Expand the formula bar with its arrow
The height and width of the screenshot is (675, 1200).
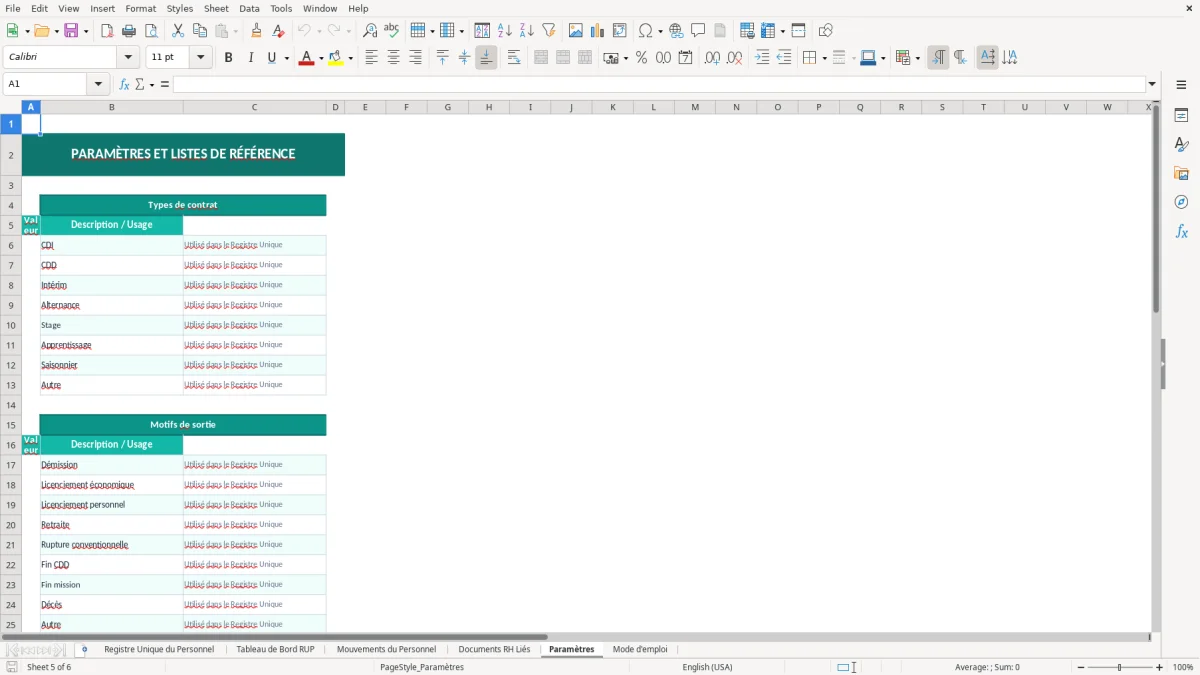(1153, 84)
